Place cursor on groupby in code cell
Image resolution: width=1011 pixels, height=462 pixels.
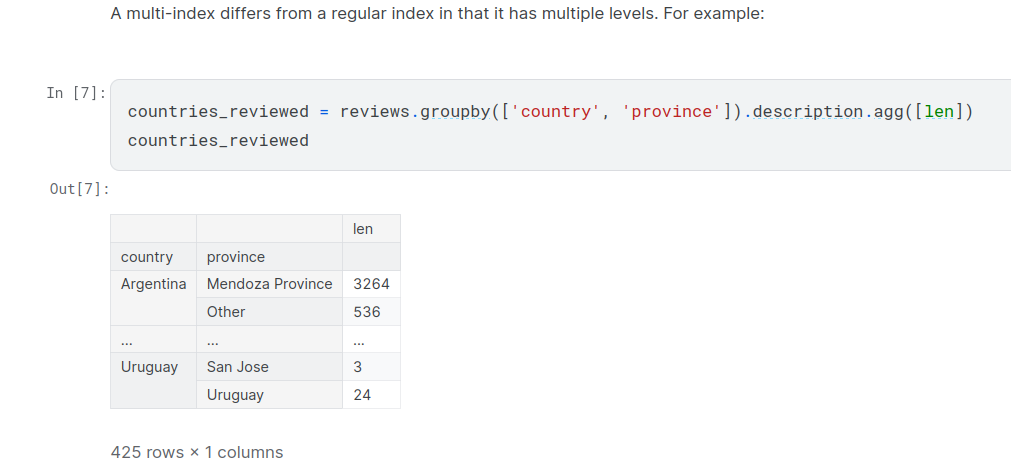pos(455,111)
